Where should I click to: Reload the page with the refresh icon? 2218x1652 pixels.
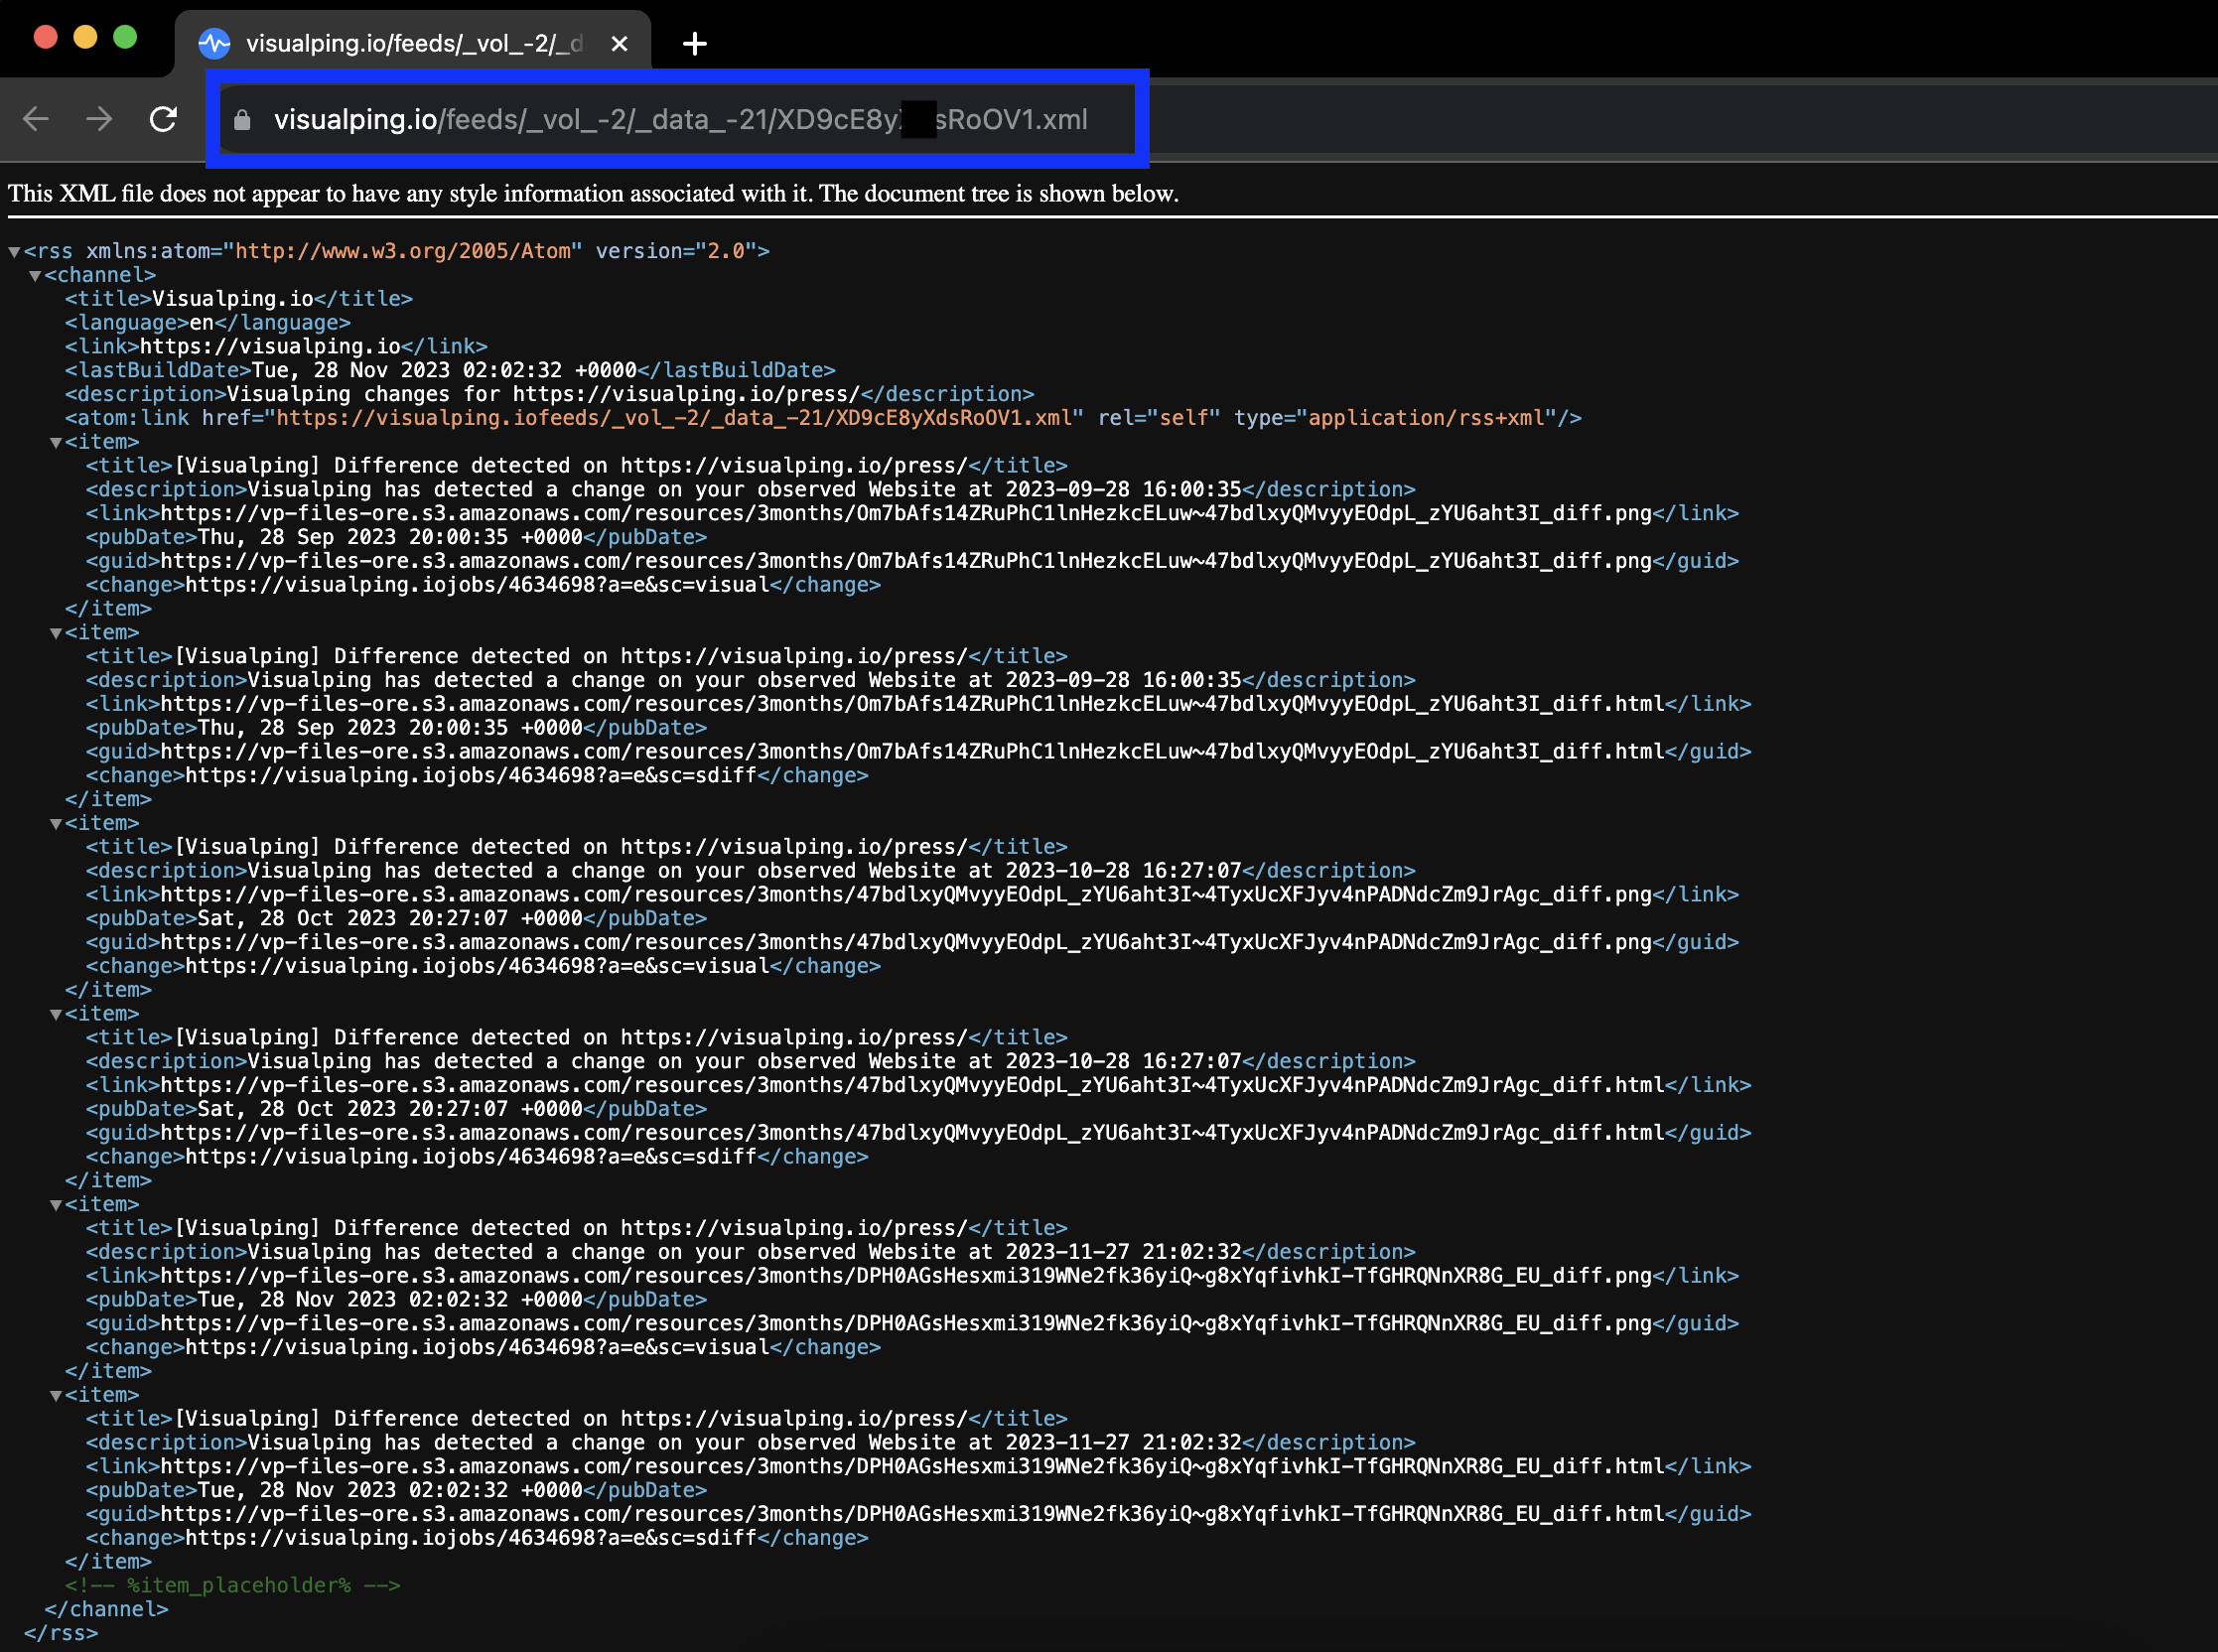point(163,119)
